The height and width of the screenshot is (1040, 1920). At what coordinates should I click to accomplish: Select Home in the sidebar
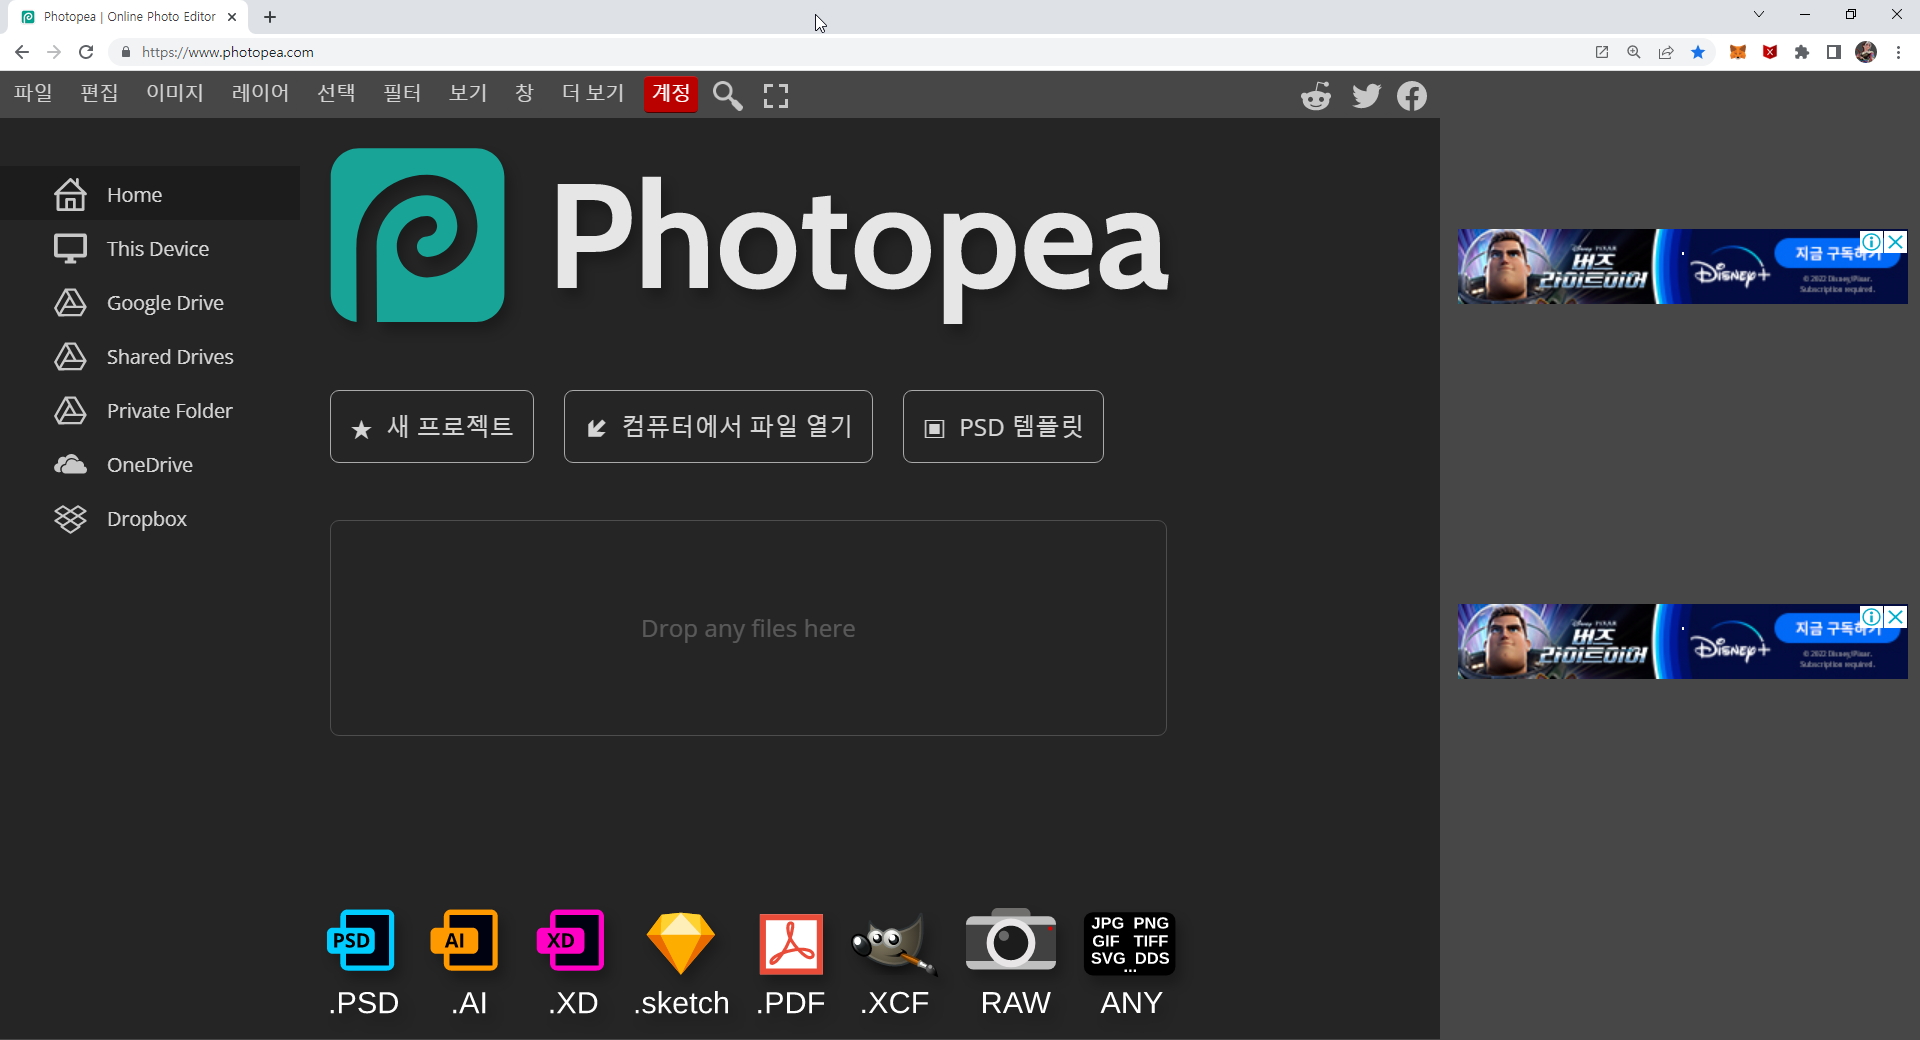point(150,194)
